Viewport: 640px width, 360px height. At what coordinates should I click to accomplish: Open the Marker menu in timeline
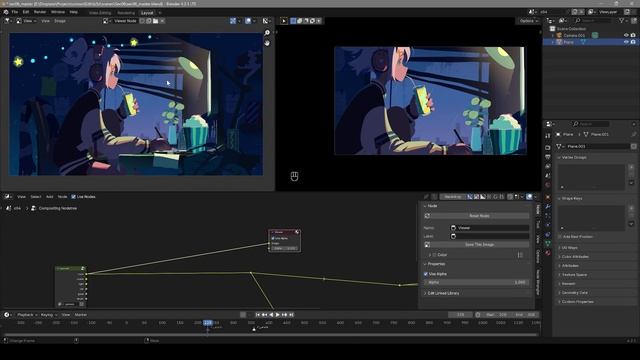tap(81, 315)
